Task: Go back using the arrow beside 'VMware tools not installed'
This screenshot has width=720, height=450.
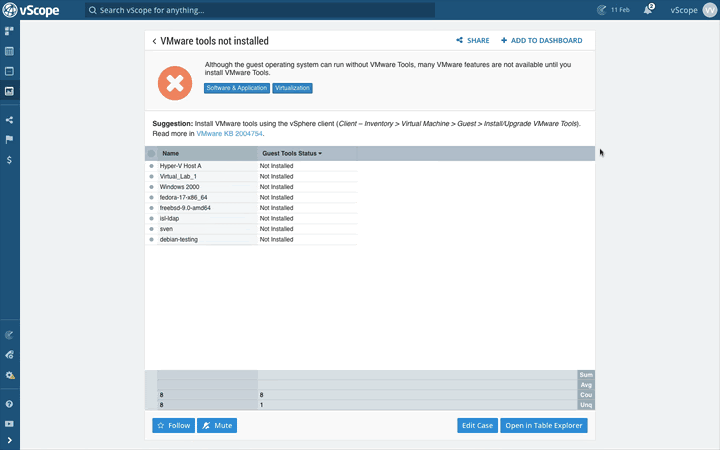Action: point(154,41)
